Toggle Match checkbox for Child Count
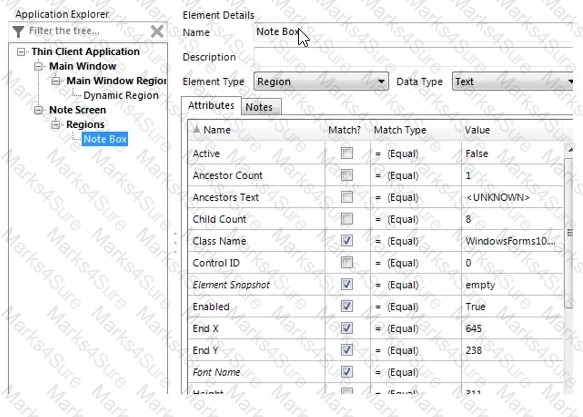 pyautogui.click(x=347, y=219)
